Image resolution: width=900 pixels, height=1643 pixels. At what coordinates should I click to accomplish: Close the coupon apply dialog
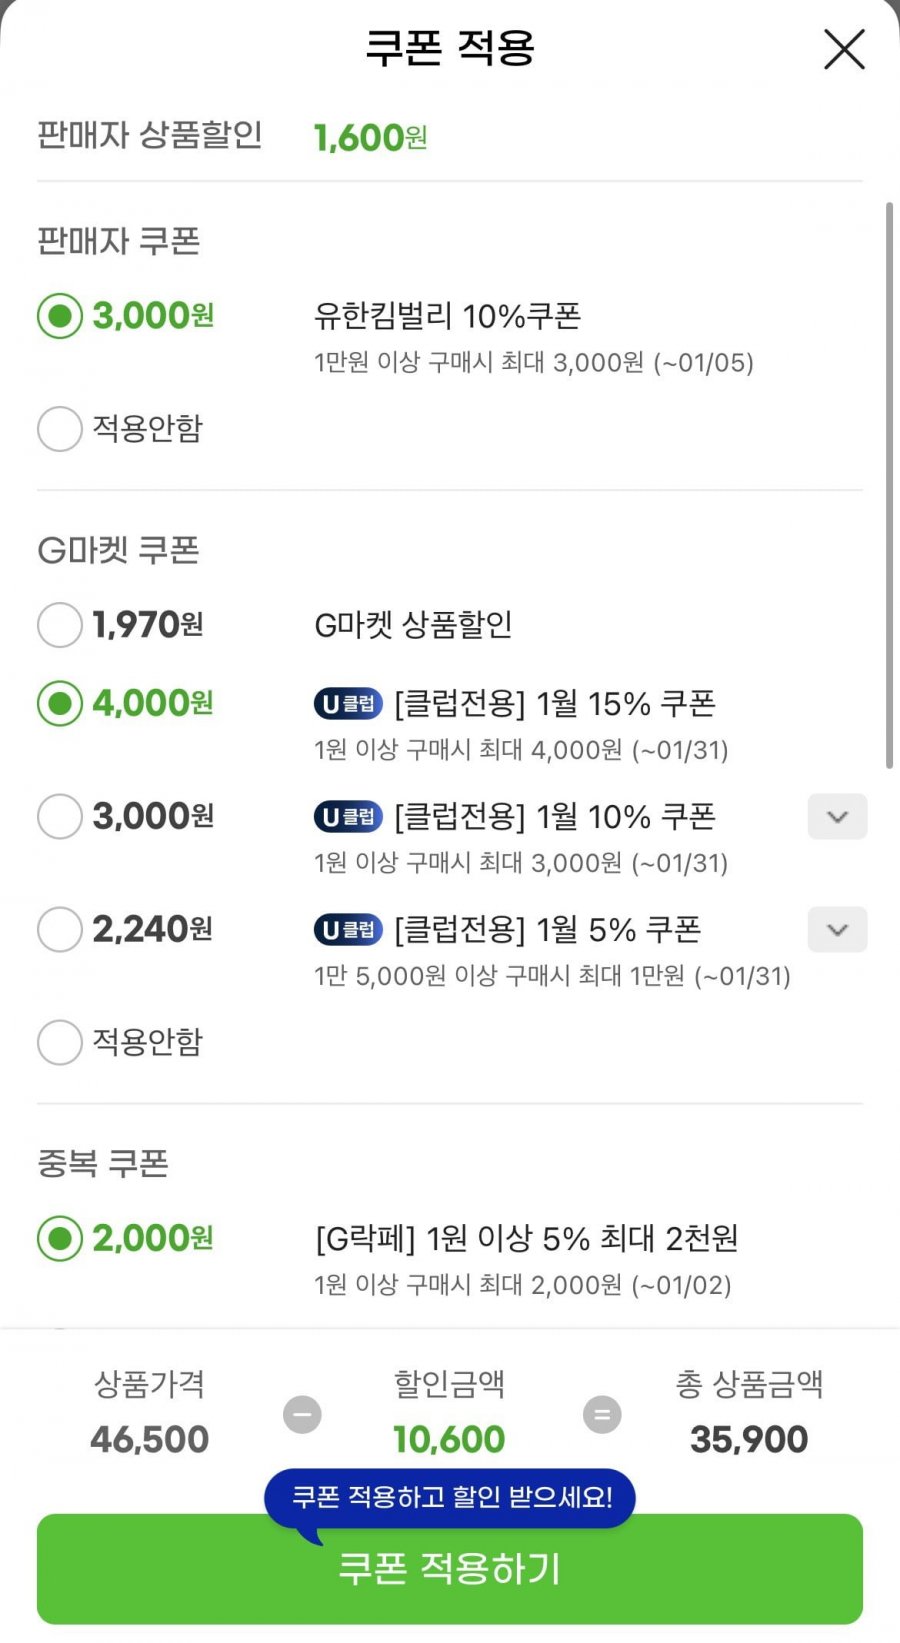click(x=844, y=49)
